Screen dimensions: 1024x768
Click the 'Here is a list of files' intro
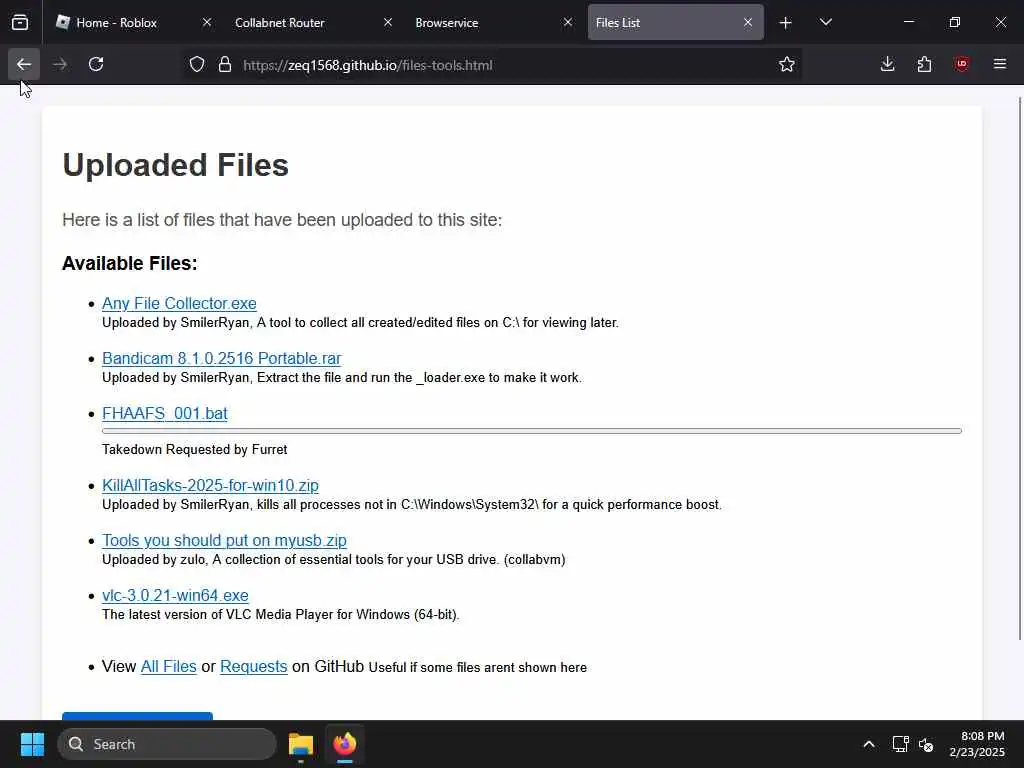pos(282,219)
